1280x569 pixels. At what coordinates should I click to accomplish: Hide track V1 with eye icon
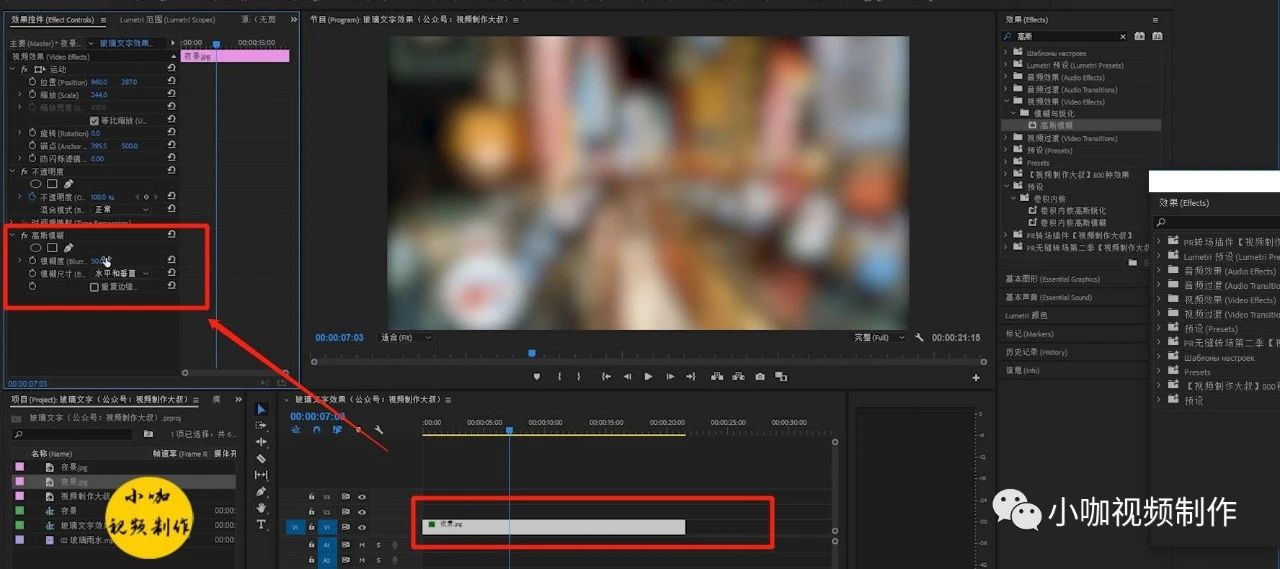362,526
